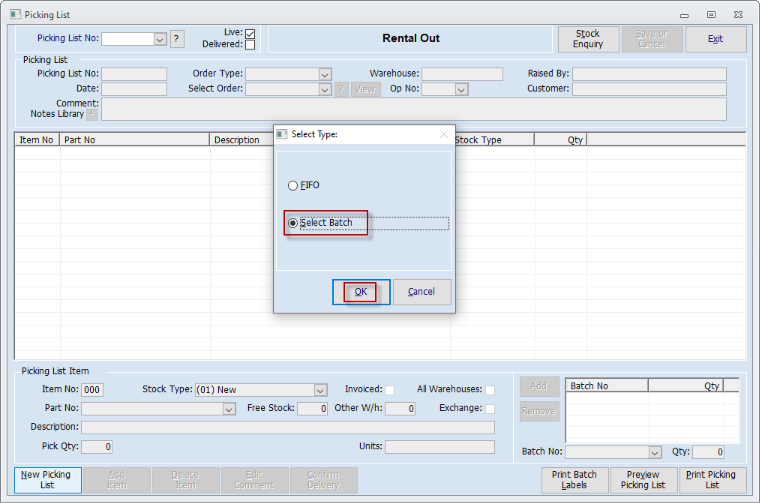
Task: Open the Notes Library arrow button
Action: 92,114
